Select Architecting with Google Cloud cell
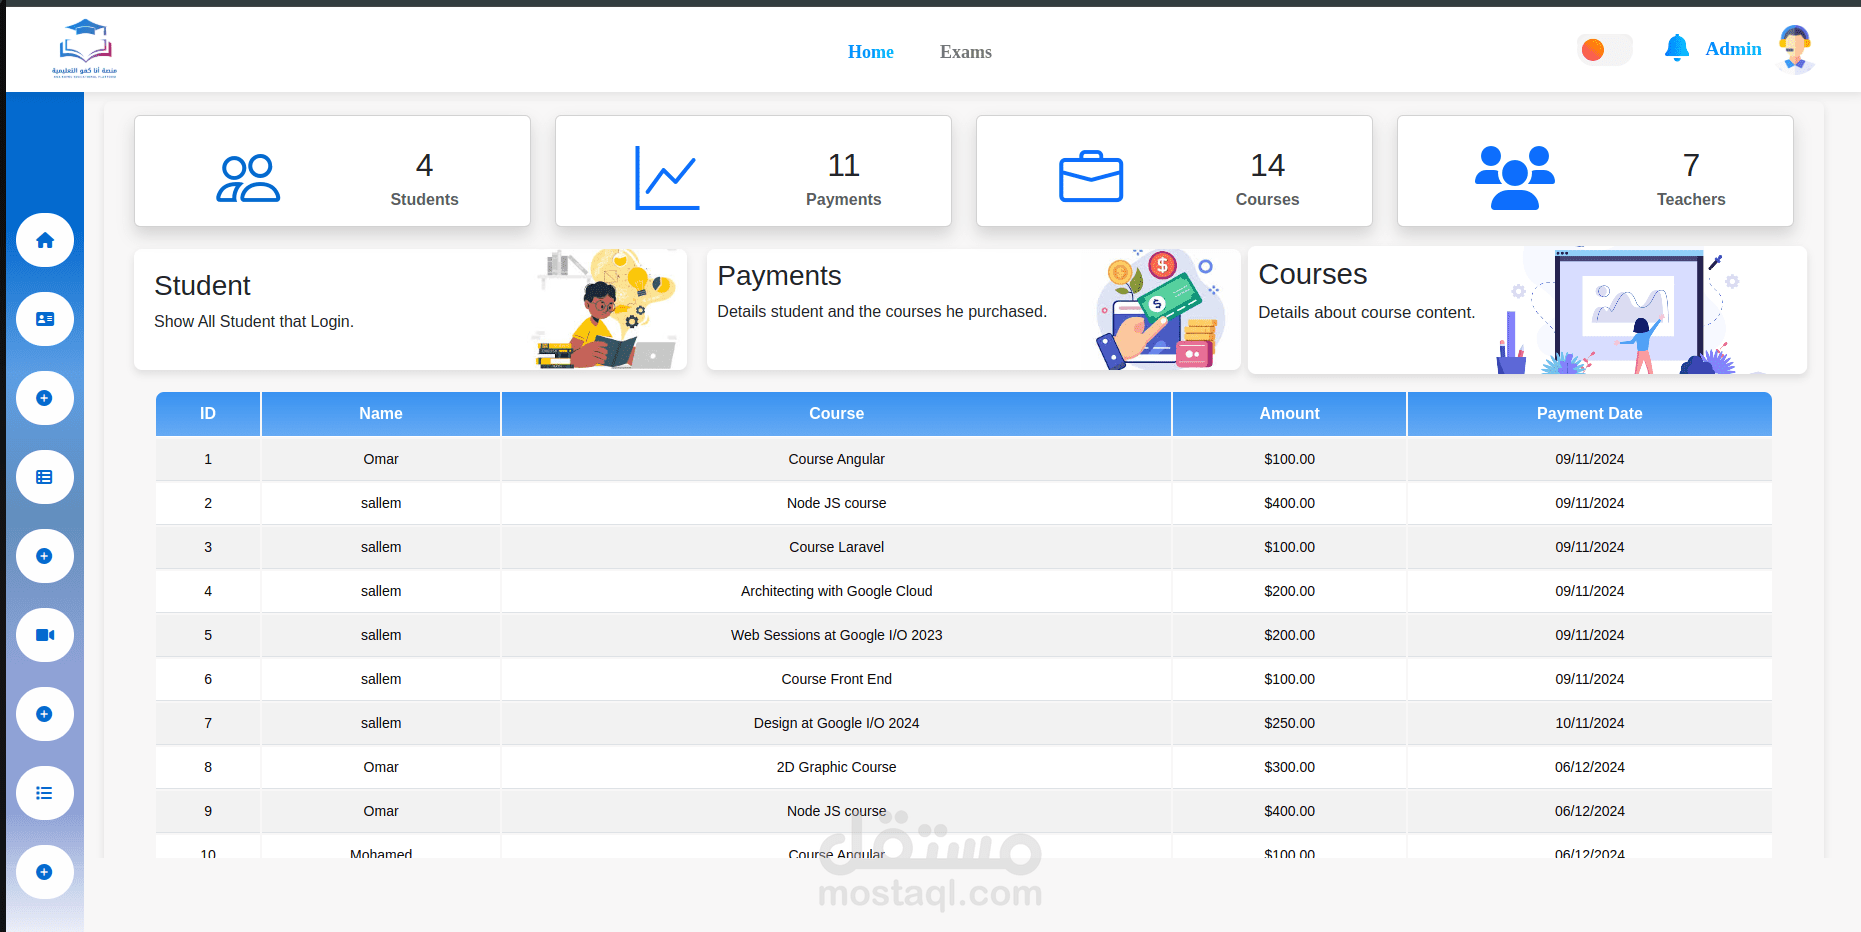The width and height of the screenshot is (1861, 932). [836, 591]
